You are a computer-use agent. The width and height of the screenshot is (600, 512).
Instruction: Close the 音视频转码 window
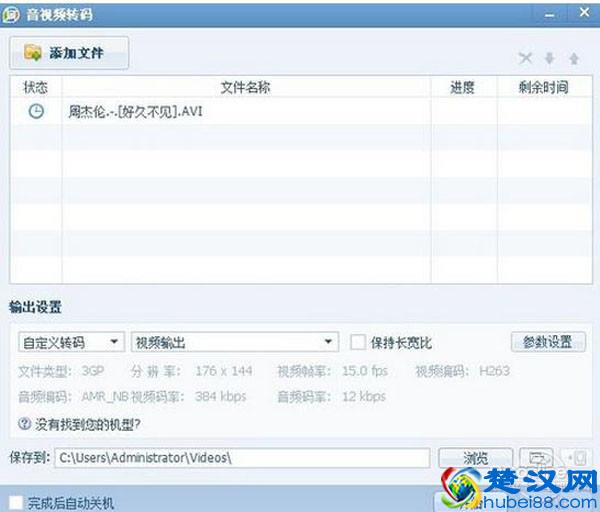coord(584,12)
